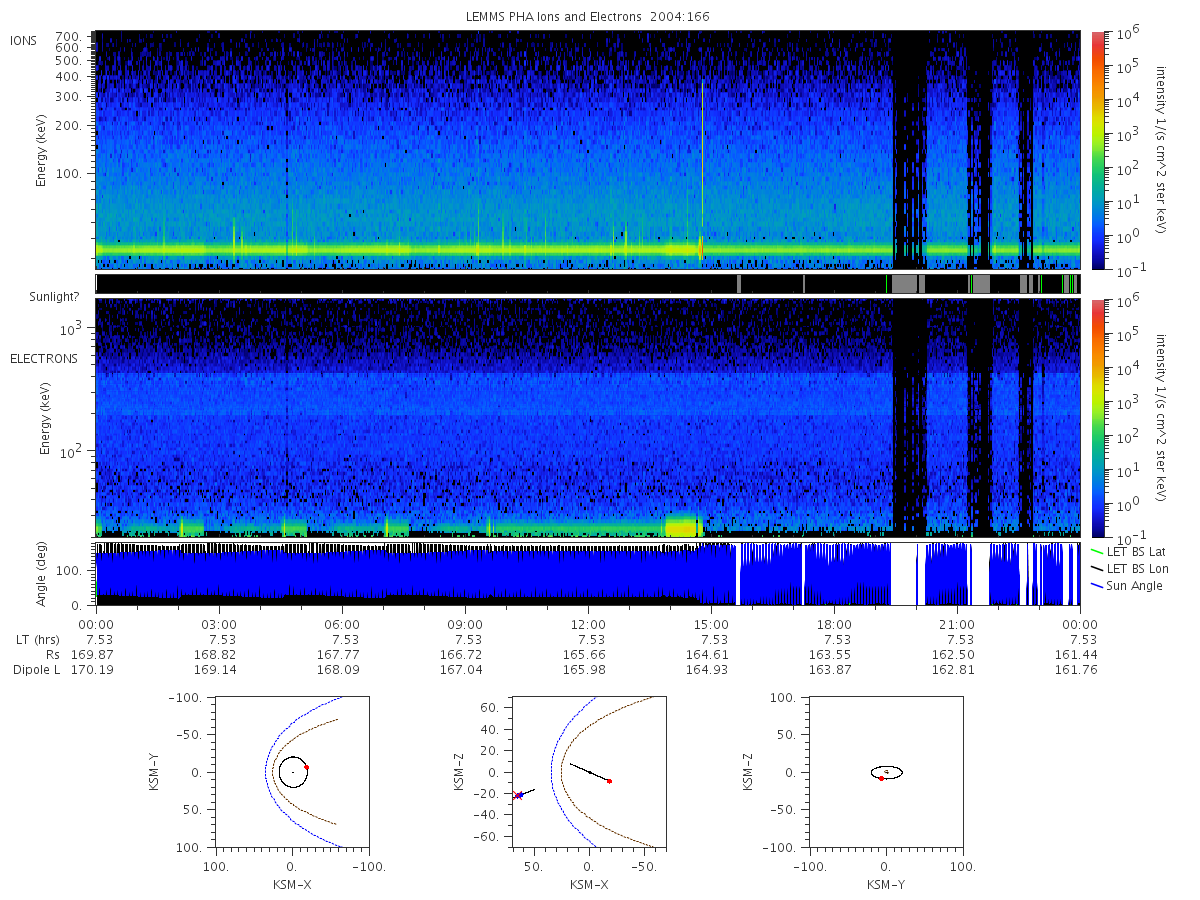Click the 'Dipole L' row label
The image size is (1200, 900).
coord(35,670)
